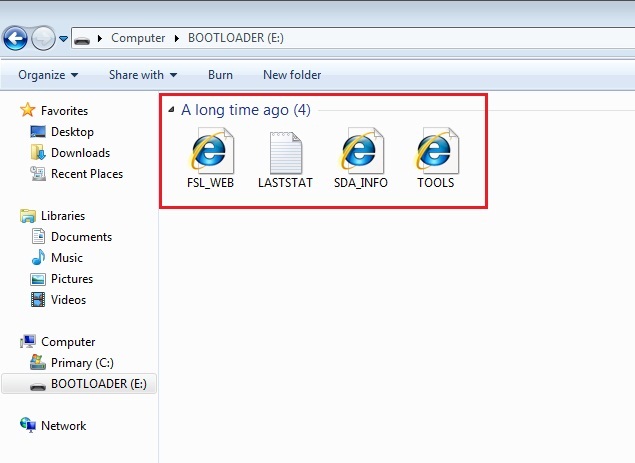Click the blue Back navigation arrow
The image size is (635, 463).
[x=15, y=38]
